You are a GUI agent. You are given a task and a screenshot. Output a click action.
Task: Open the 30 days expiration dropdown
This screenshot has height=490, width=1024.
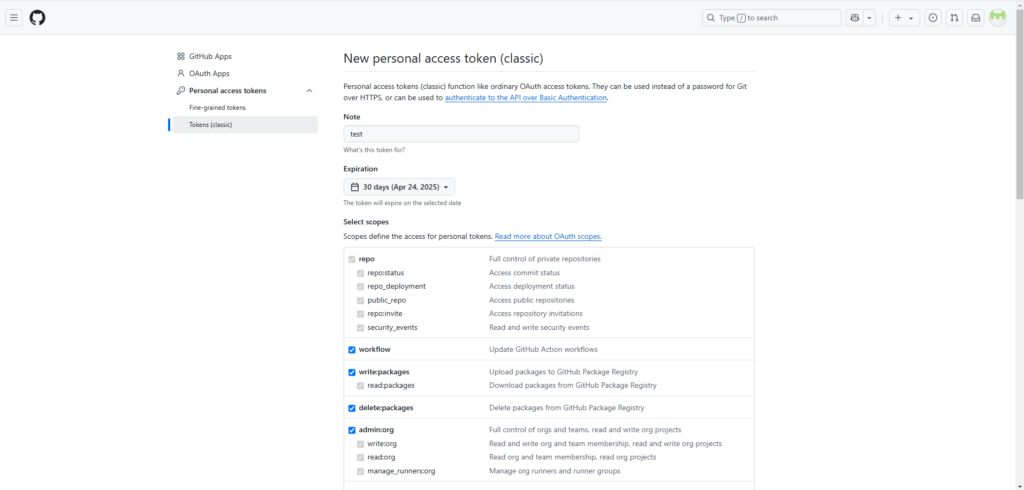click(x=399, y=187)
